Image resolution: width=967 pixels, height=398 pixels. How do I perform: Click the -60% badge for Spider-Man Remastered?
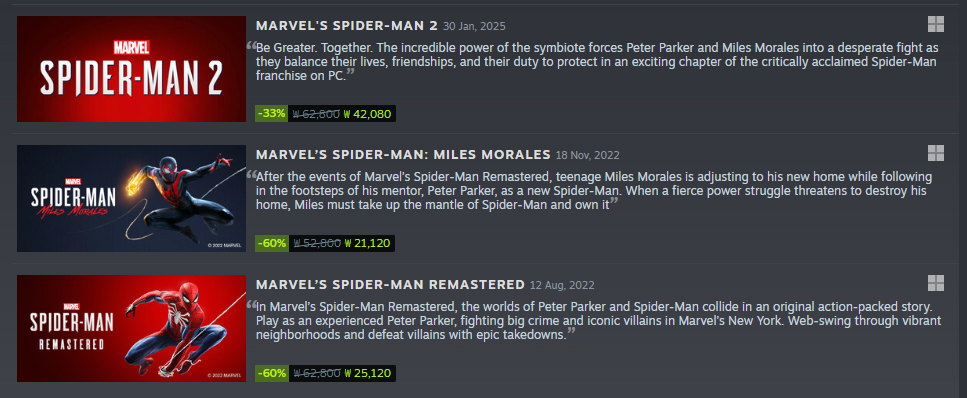click(x=271, y=373)
